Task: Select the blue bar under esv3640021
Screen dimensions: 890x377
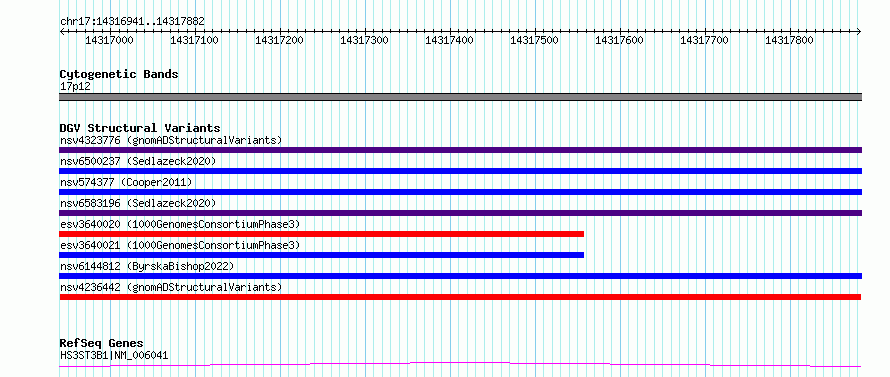Action: click(321, 255)
